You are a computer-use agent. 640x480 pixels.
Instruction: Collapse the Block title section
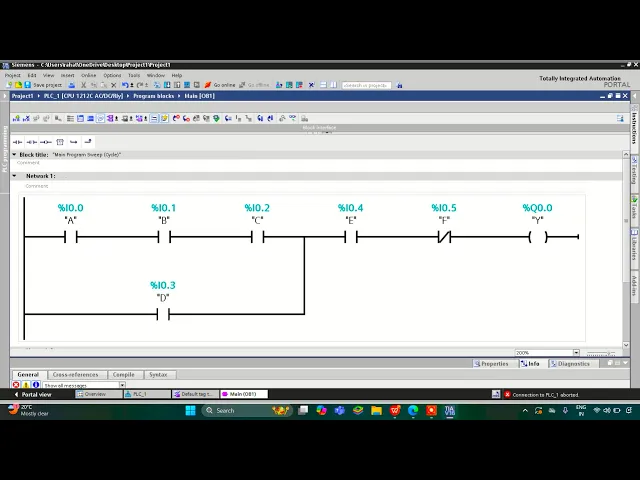(14, 155)
